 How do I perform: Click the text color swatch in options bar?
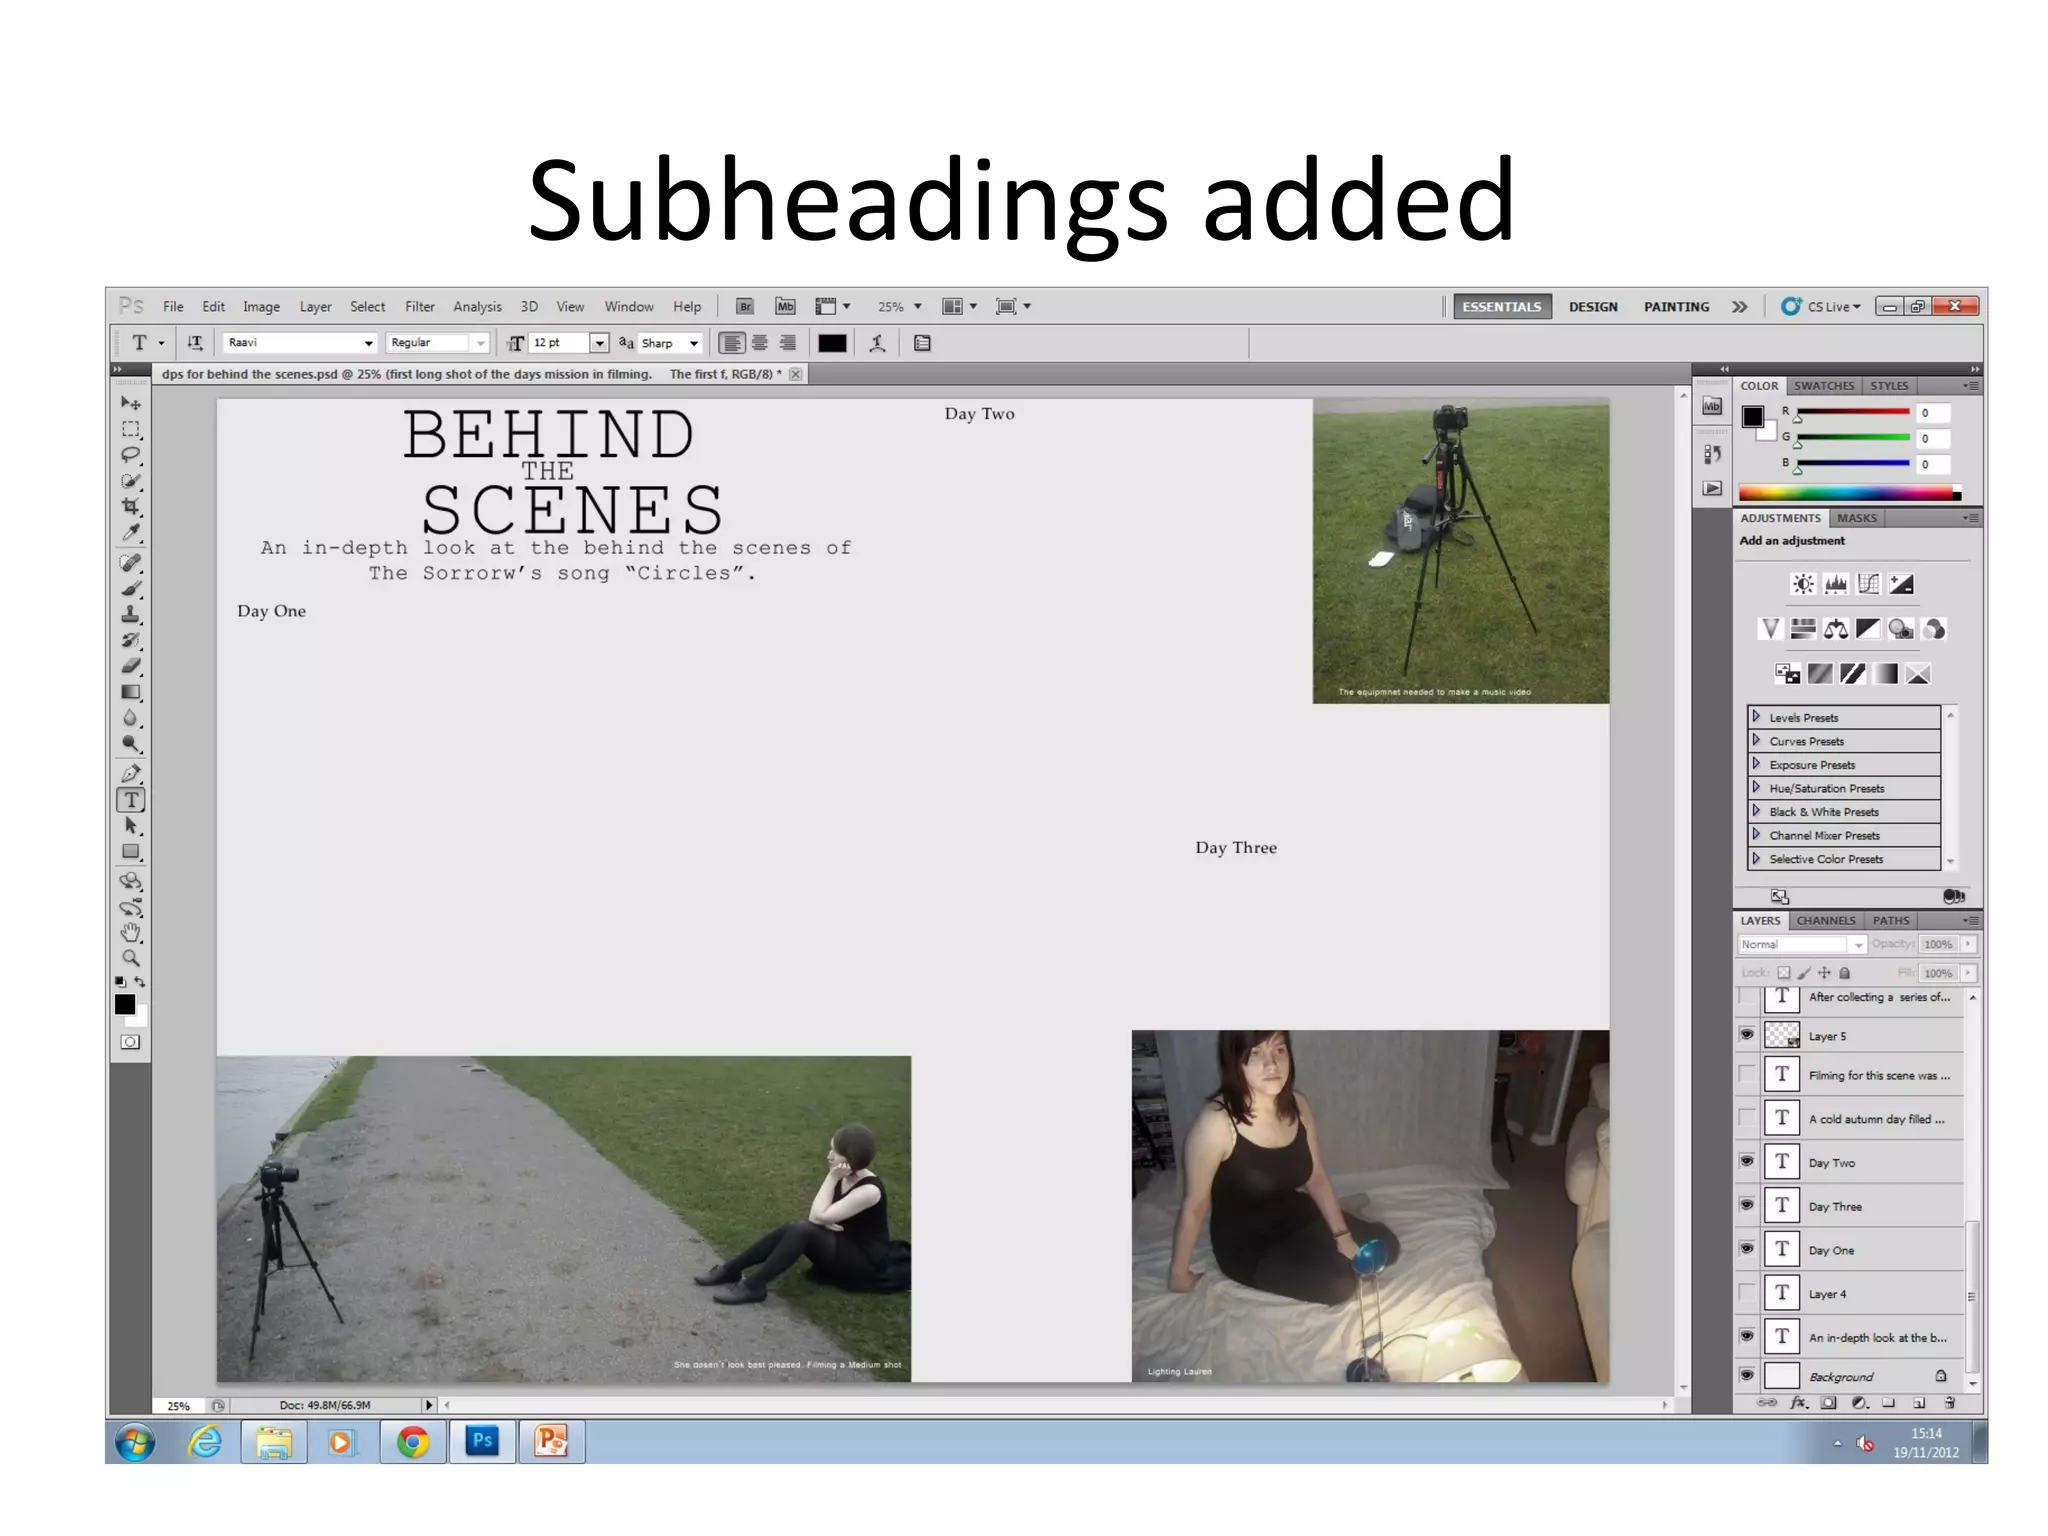[x=832, y=343]
